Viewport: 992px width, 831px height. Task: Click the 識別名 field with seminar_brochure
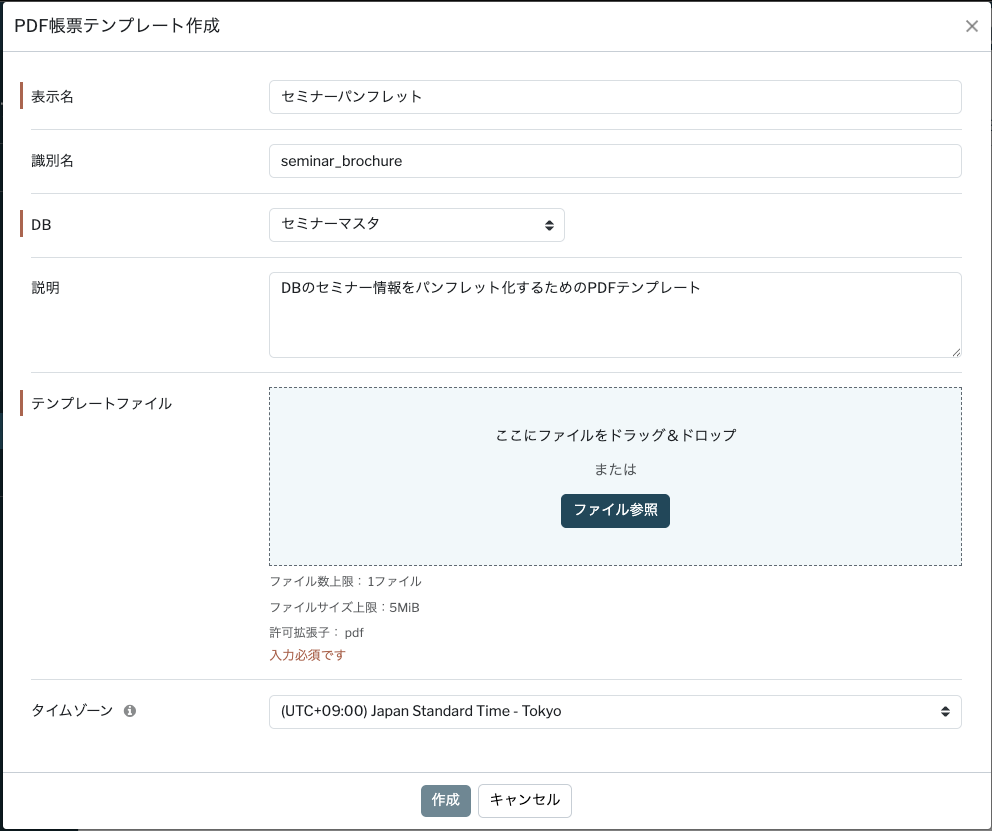pos(614,161)
